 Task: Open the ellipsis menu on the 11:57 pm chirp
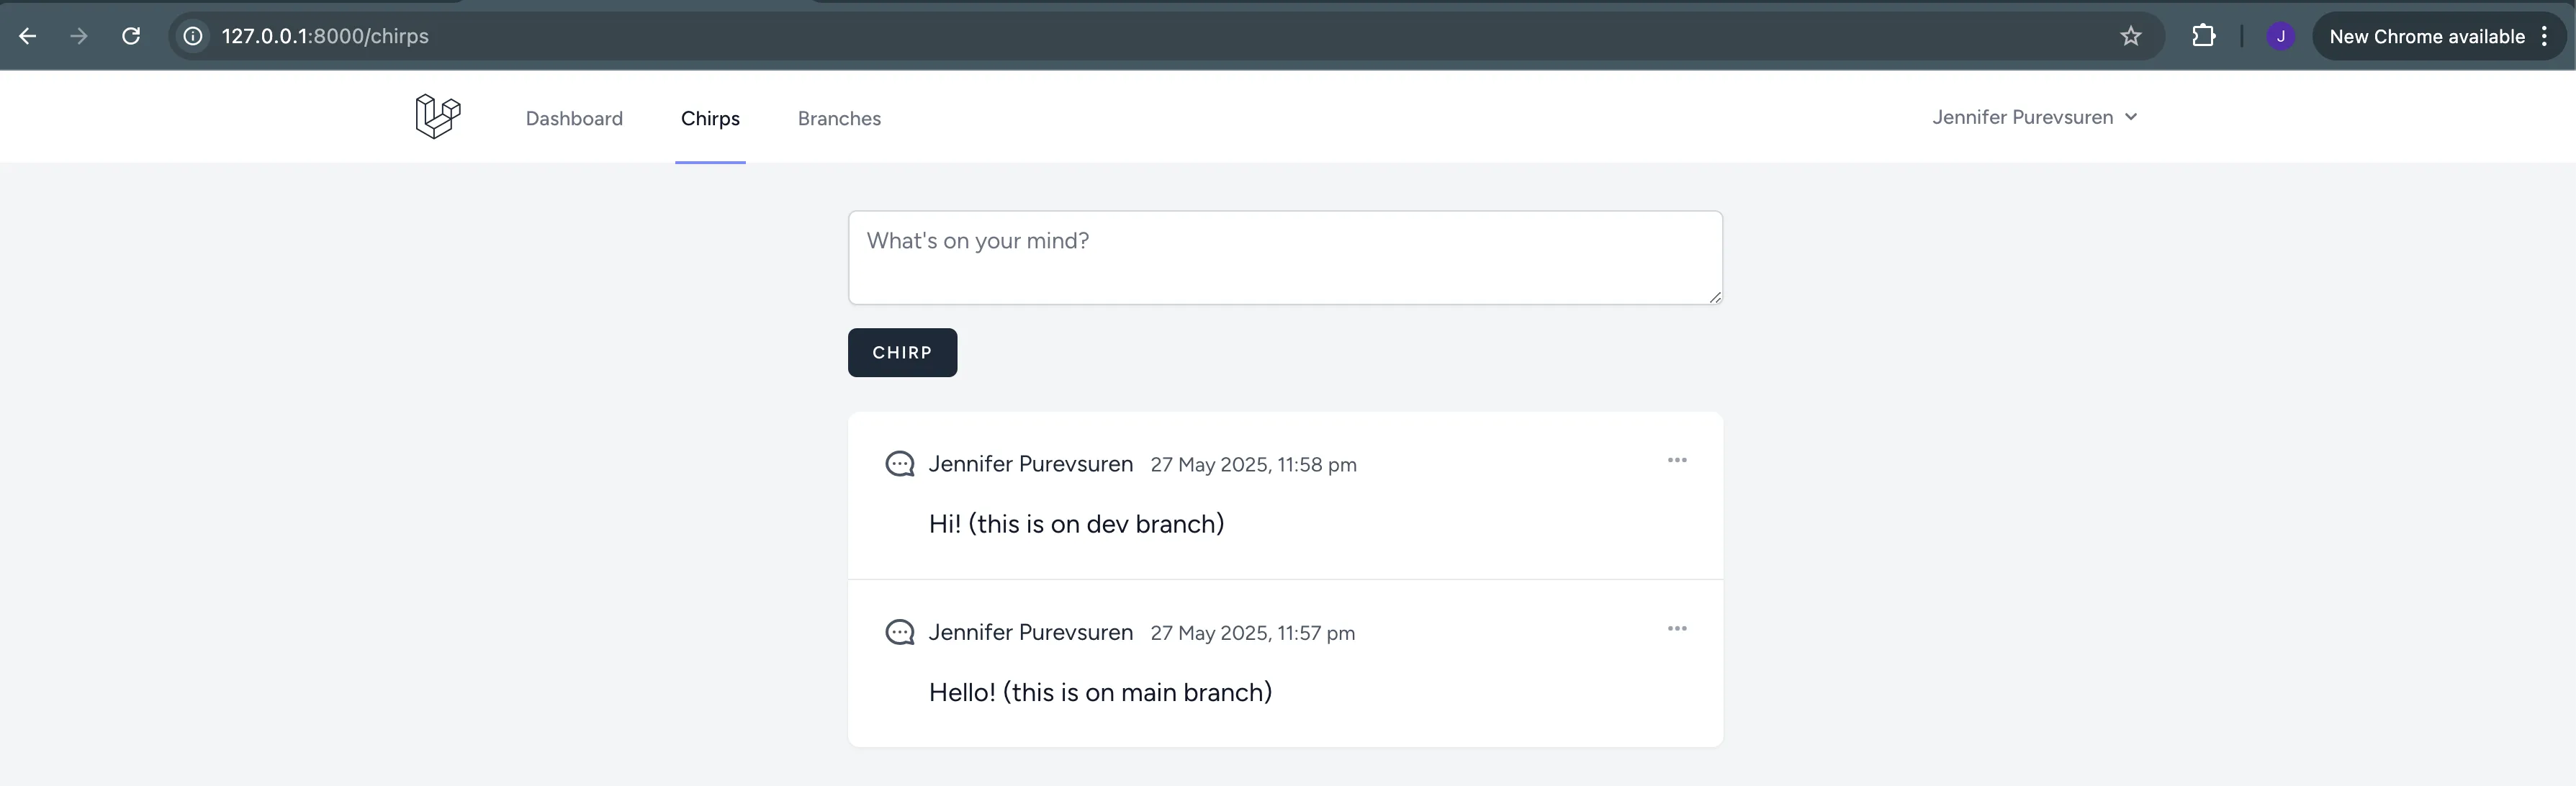pos(1678,628)
